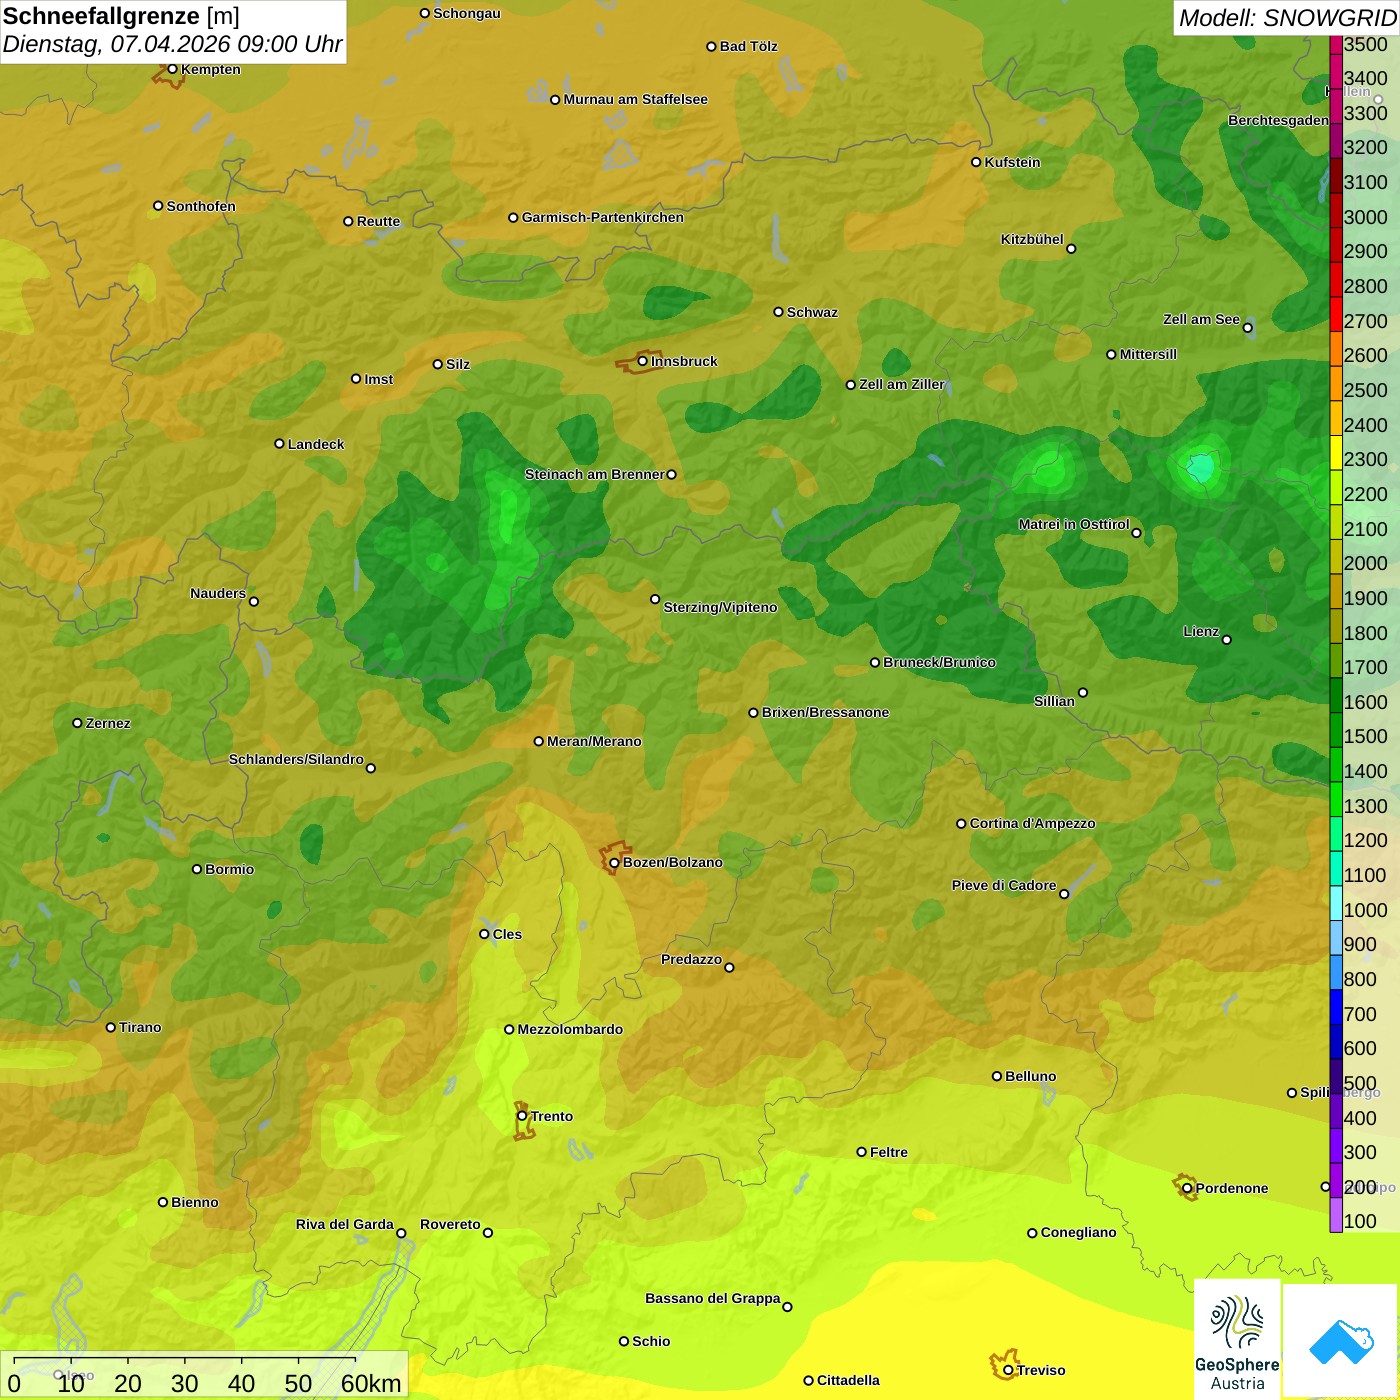
Task: Click the Meran/Merano location dot
Action: click(x=538, y=741)
